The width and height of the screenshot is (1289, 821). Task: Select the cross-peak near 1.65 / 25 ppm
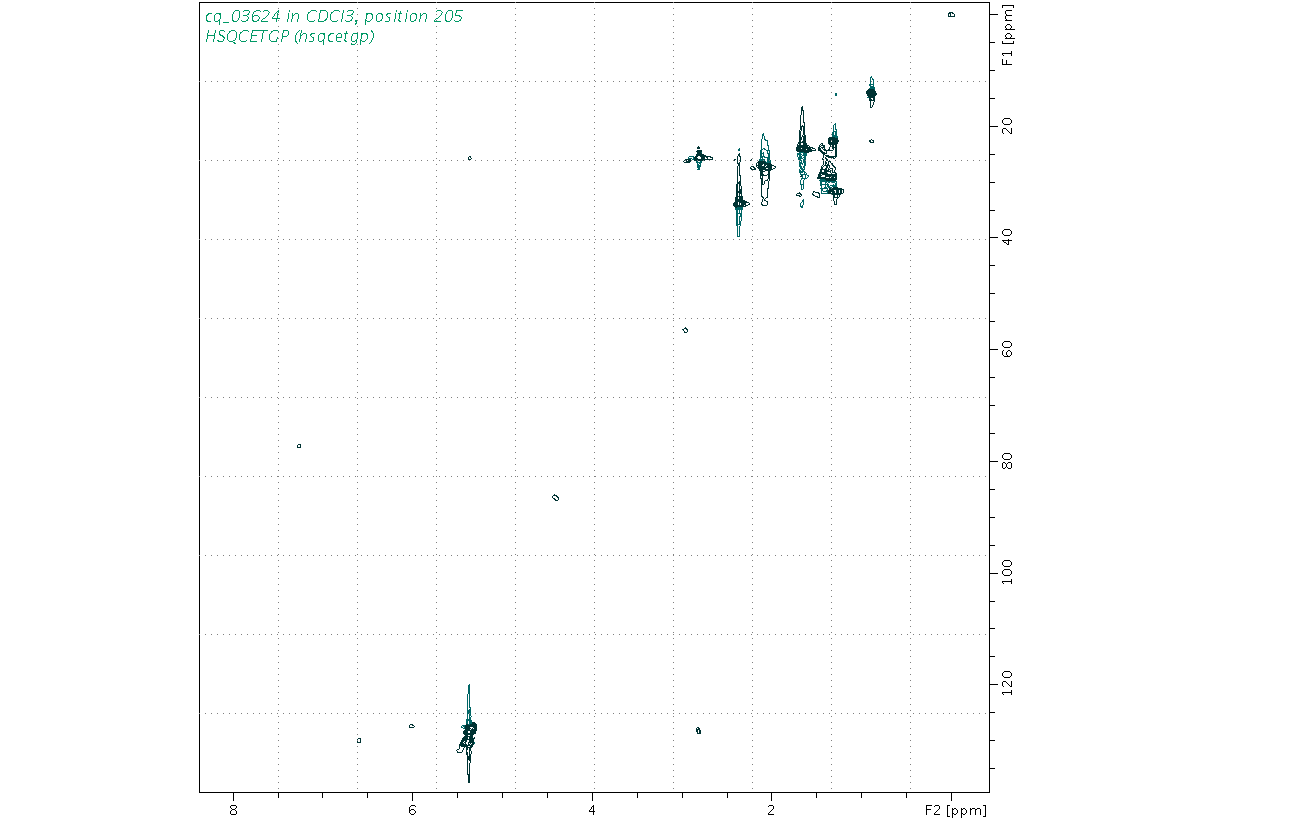(x=803, y=148)
